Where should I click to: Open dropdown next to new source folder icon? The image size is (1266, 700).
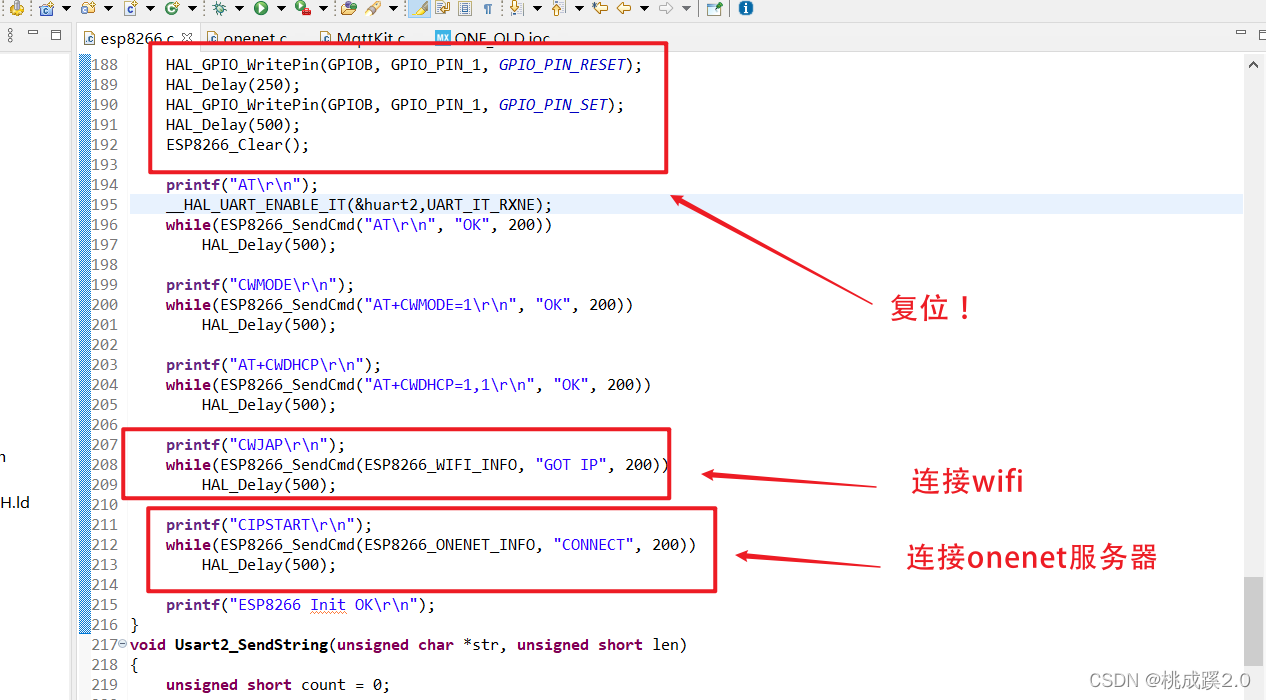[x=107, y=8]
